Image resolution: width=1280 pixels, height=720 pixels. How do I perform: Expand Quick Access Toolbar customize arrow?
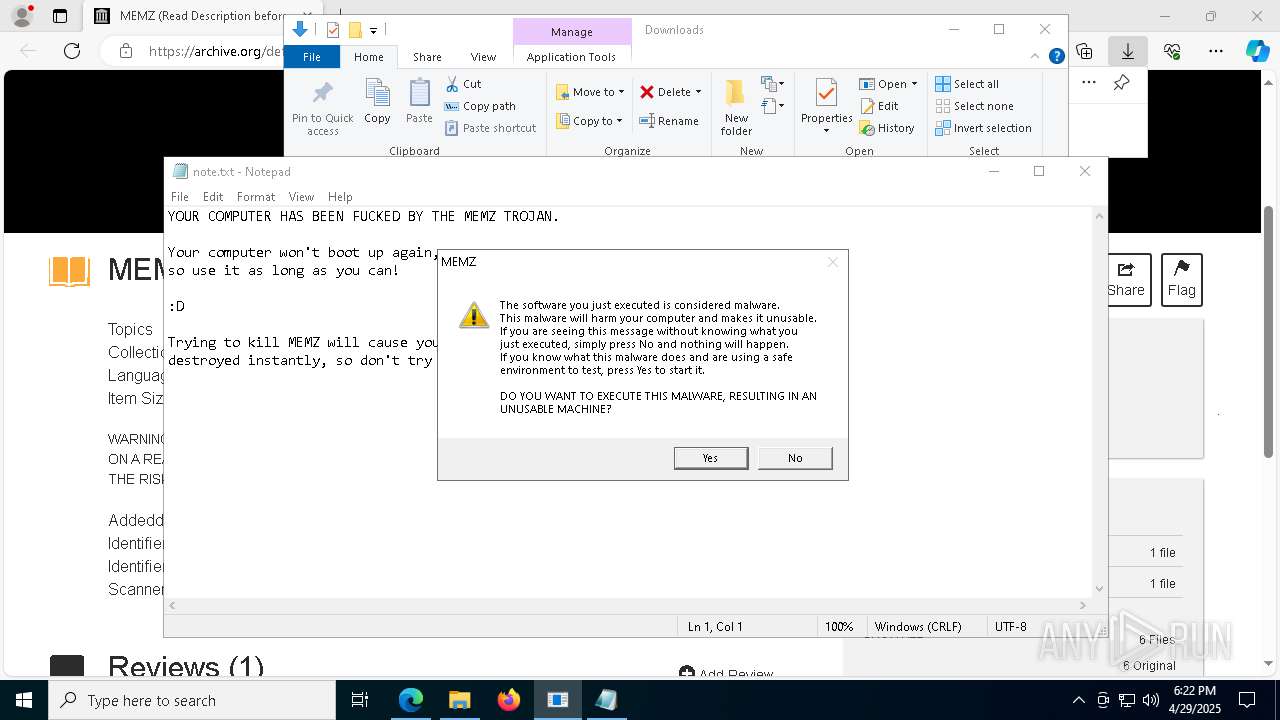[x=373, y=31]
